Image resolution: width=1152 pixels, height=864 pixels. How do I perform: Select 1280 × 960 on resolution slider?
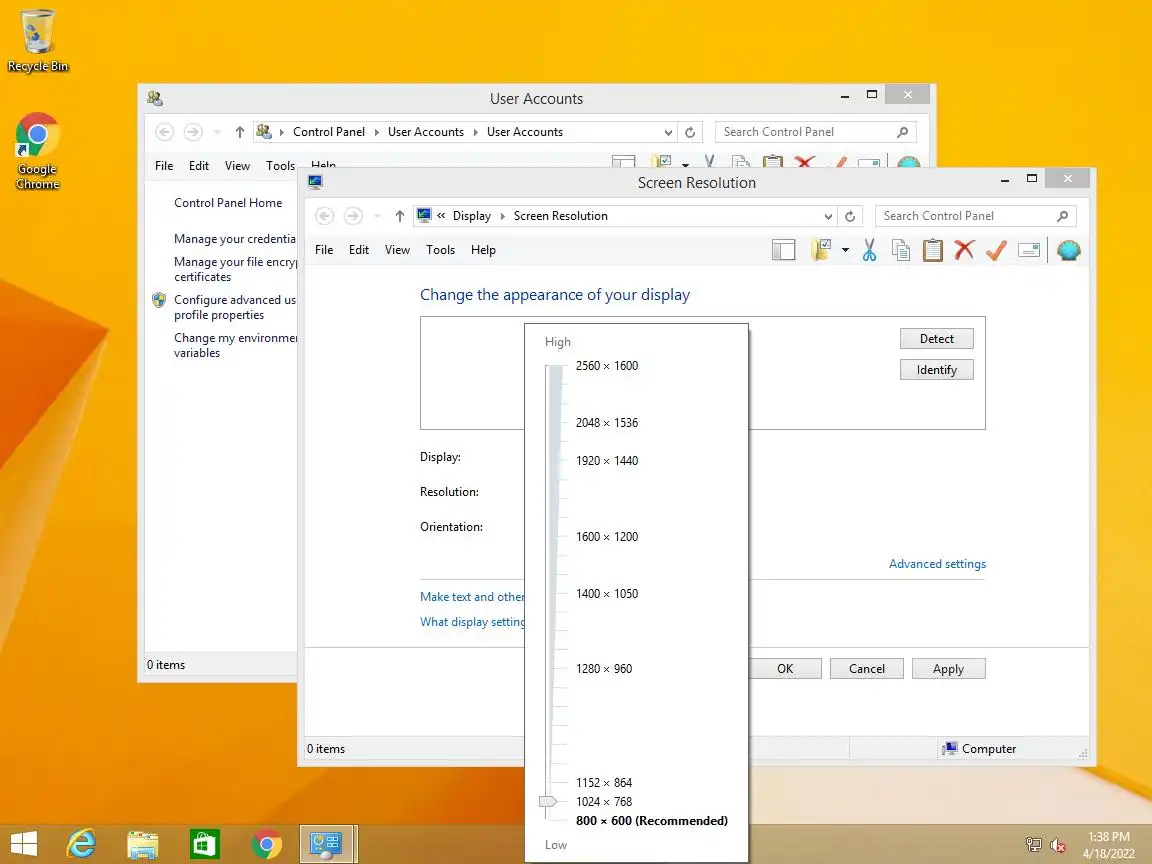tap(604, 669)
